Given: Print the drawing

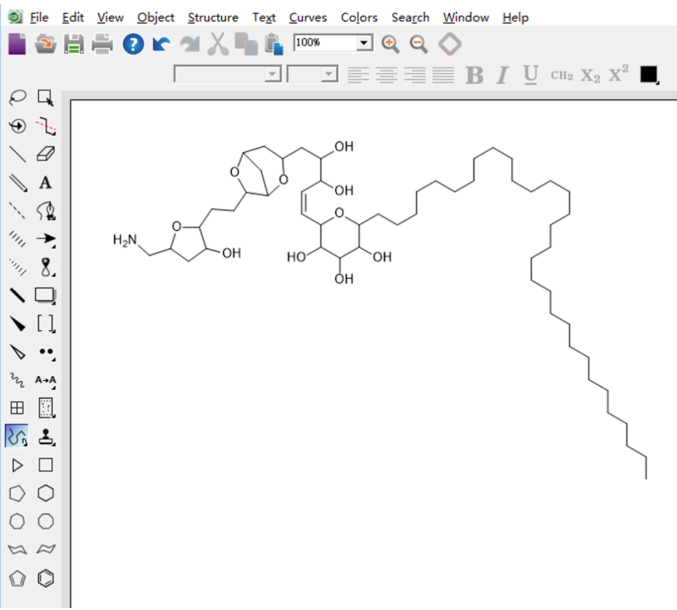Looking at the screenshot, I should click(x=102, y=44).
